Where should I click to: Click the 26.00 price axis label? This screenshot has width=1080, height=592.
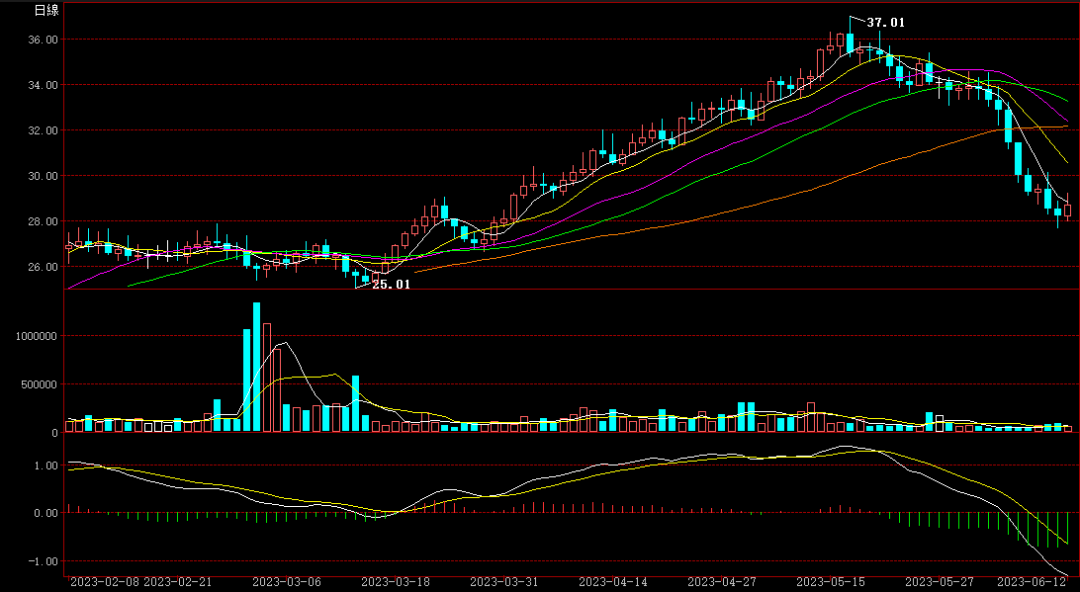point(43,267)
